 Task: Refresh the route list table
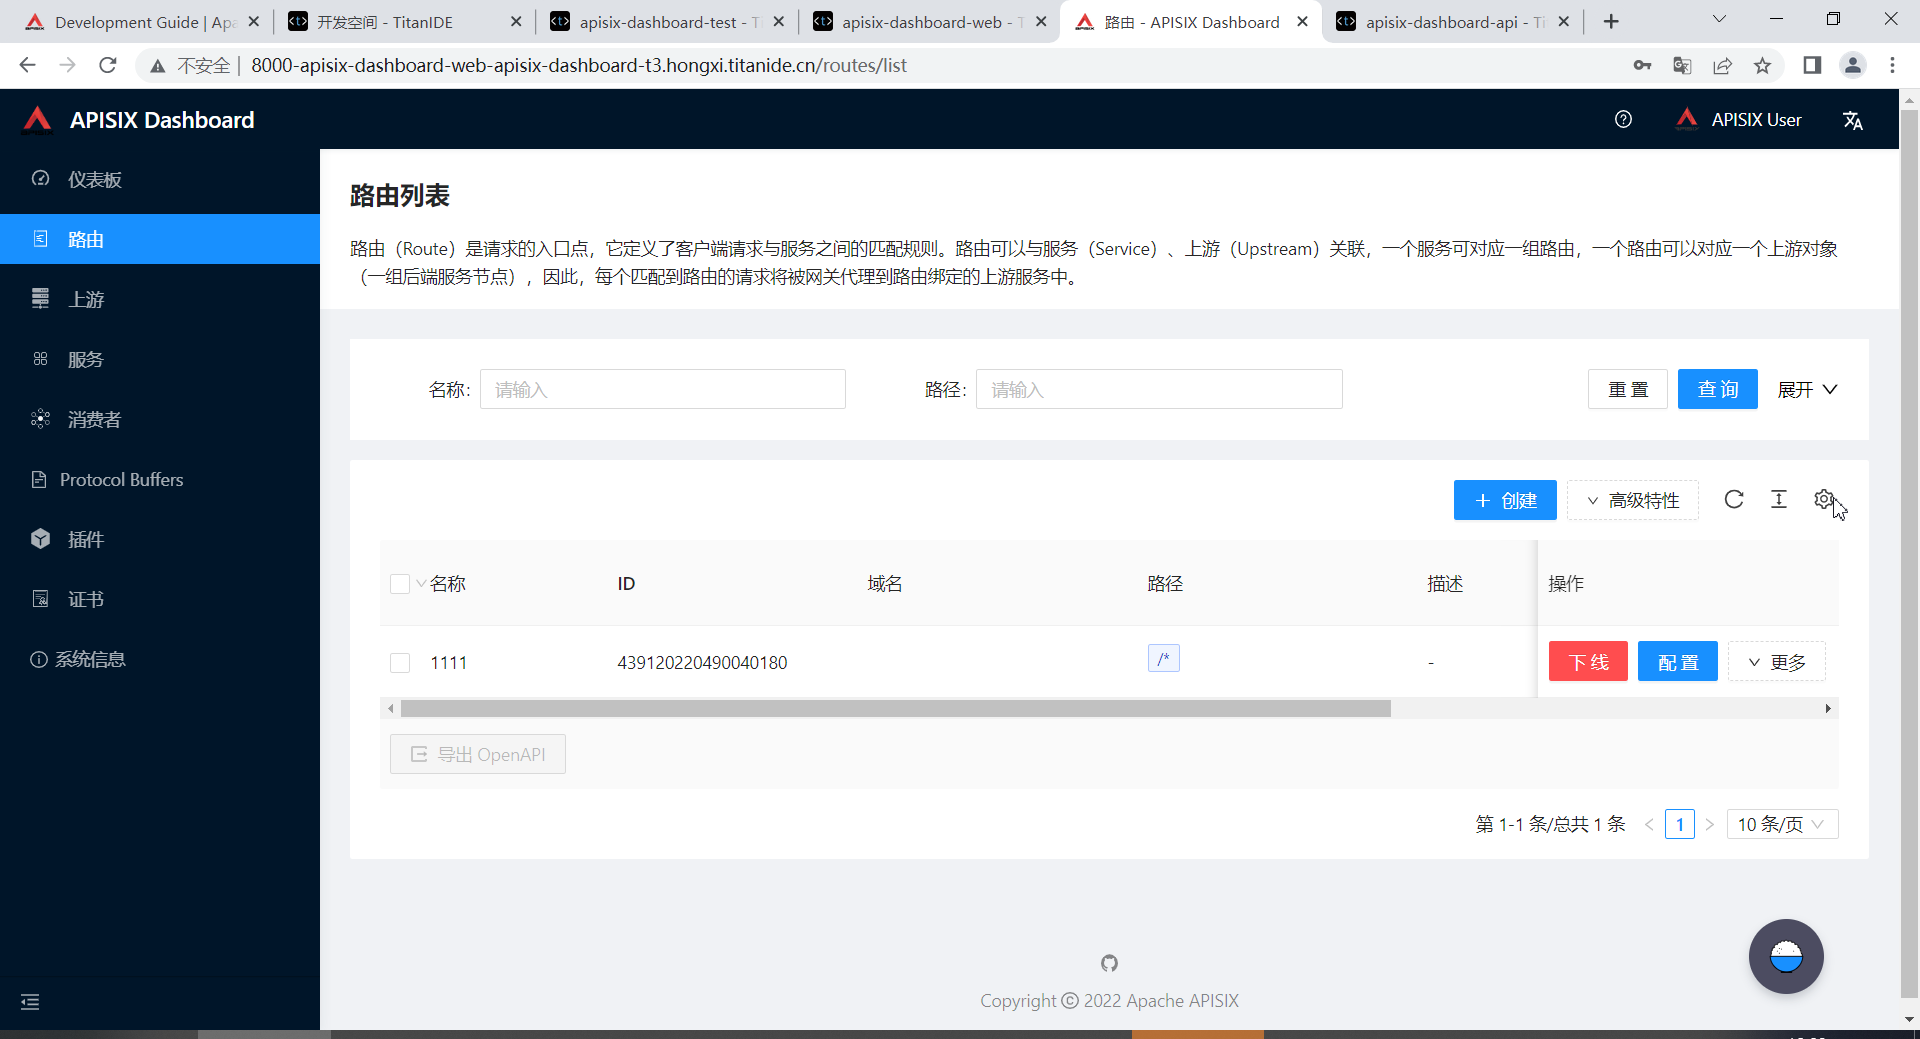tap(1734, 500)
